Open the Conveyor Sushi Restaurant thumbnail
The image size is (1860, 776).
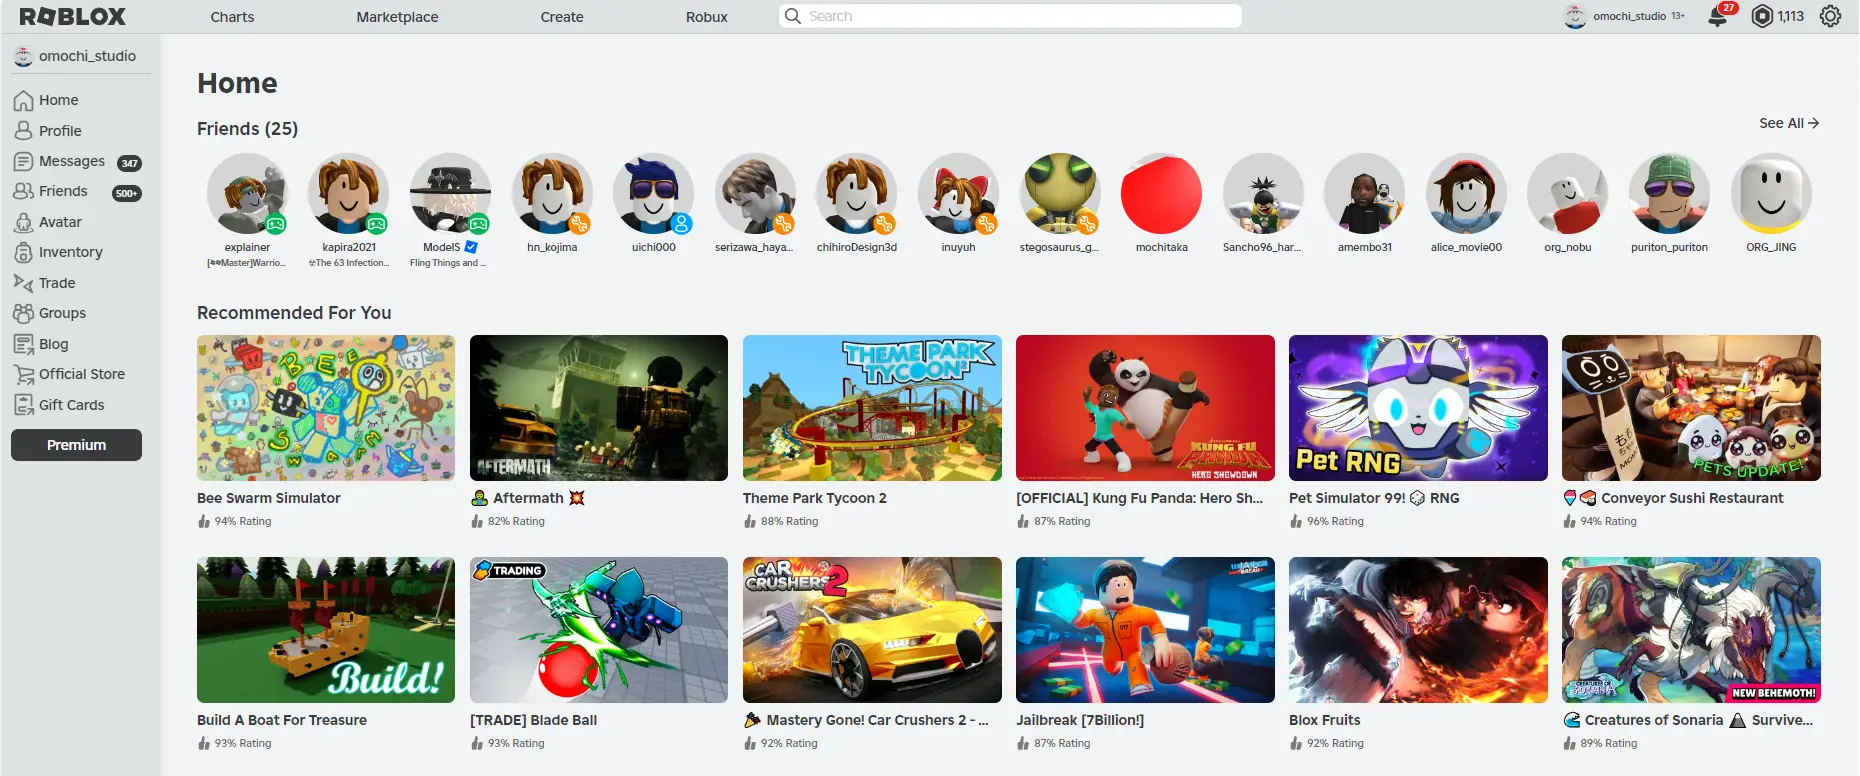1691,408
